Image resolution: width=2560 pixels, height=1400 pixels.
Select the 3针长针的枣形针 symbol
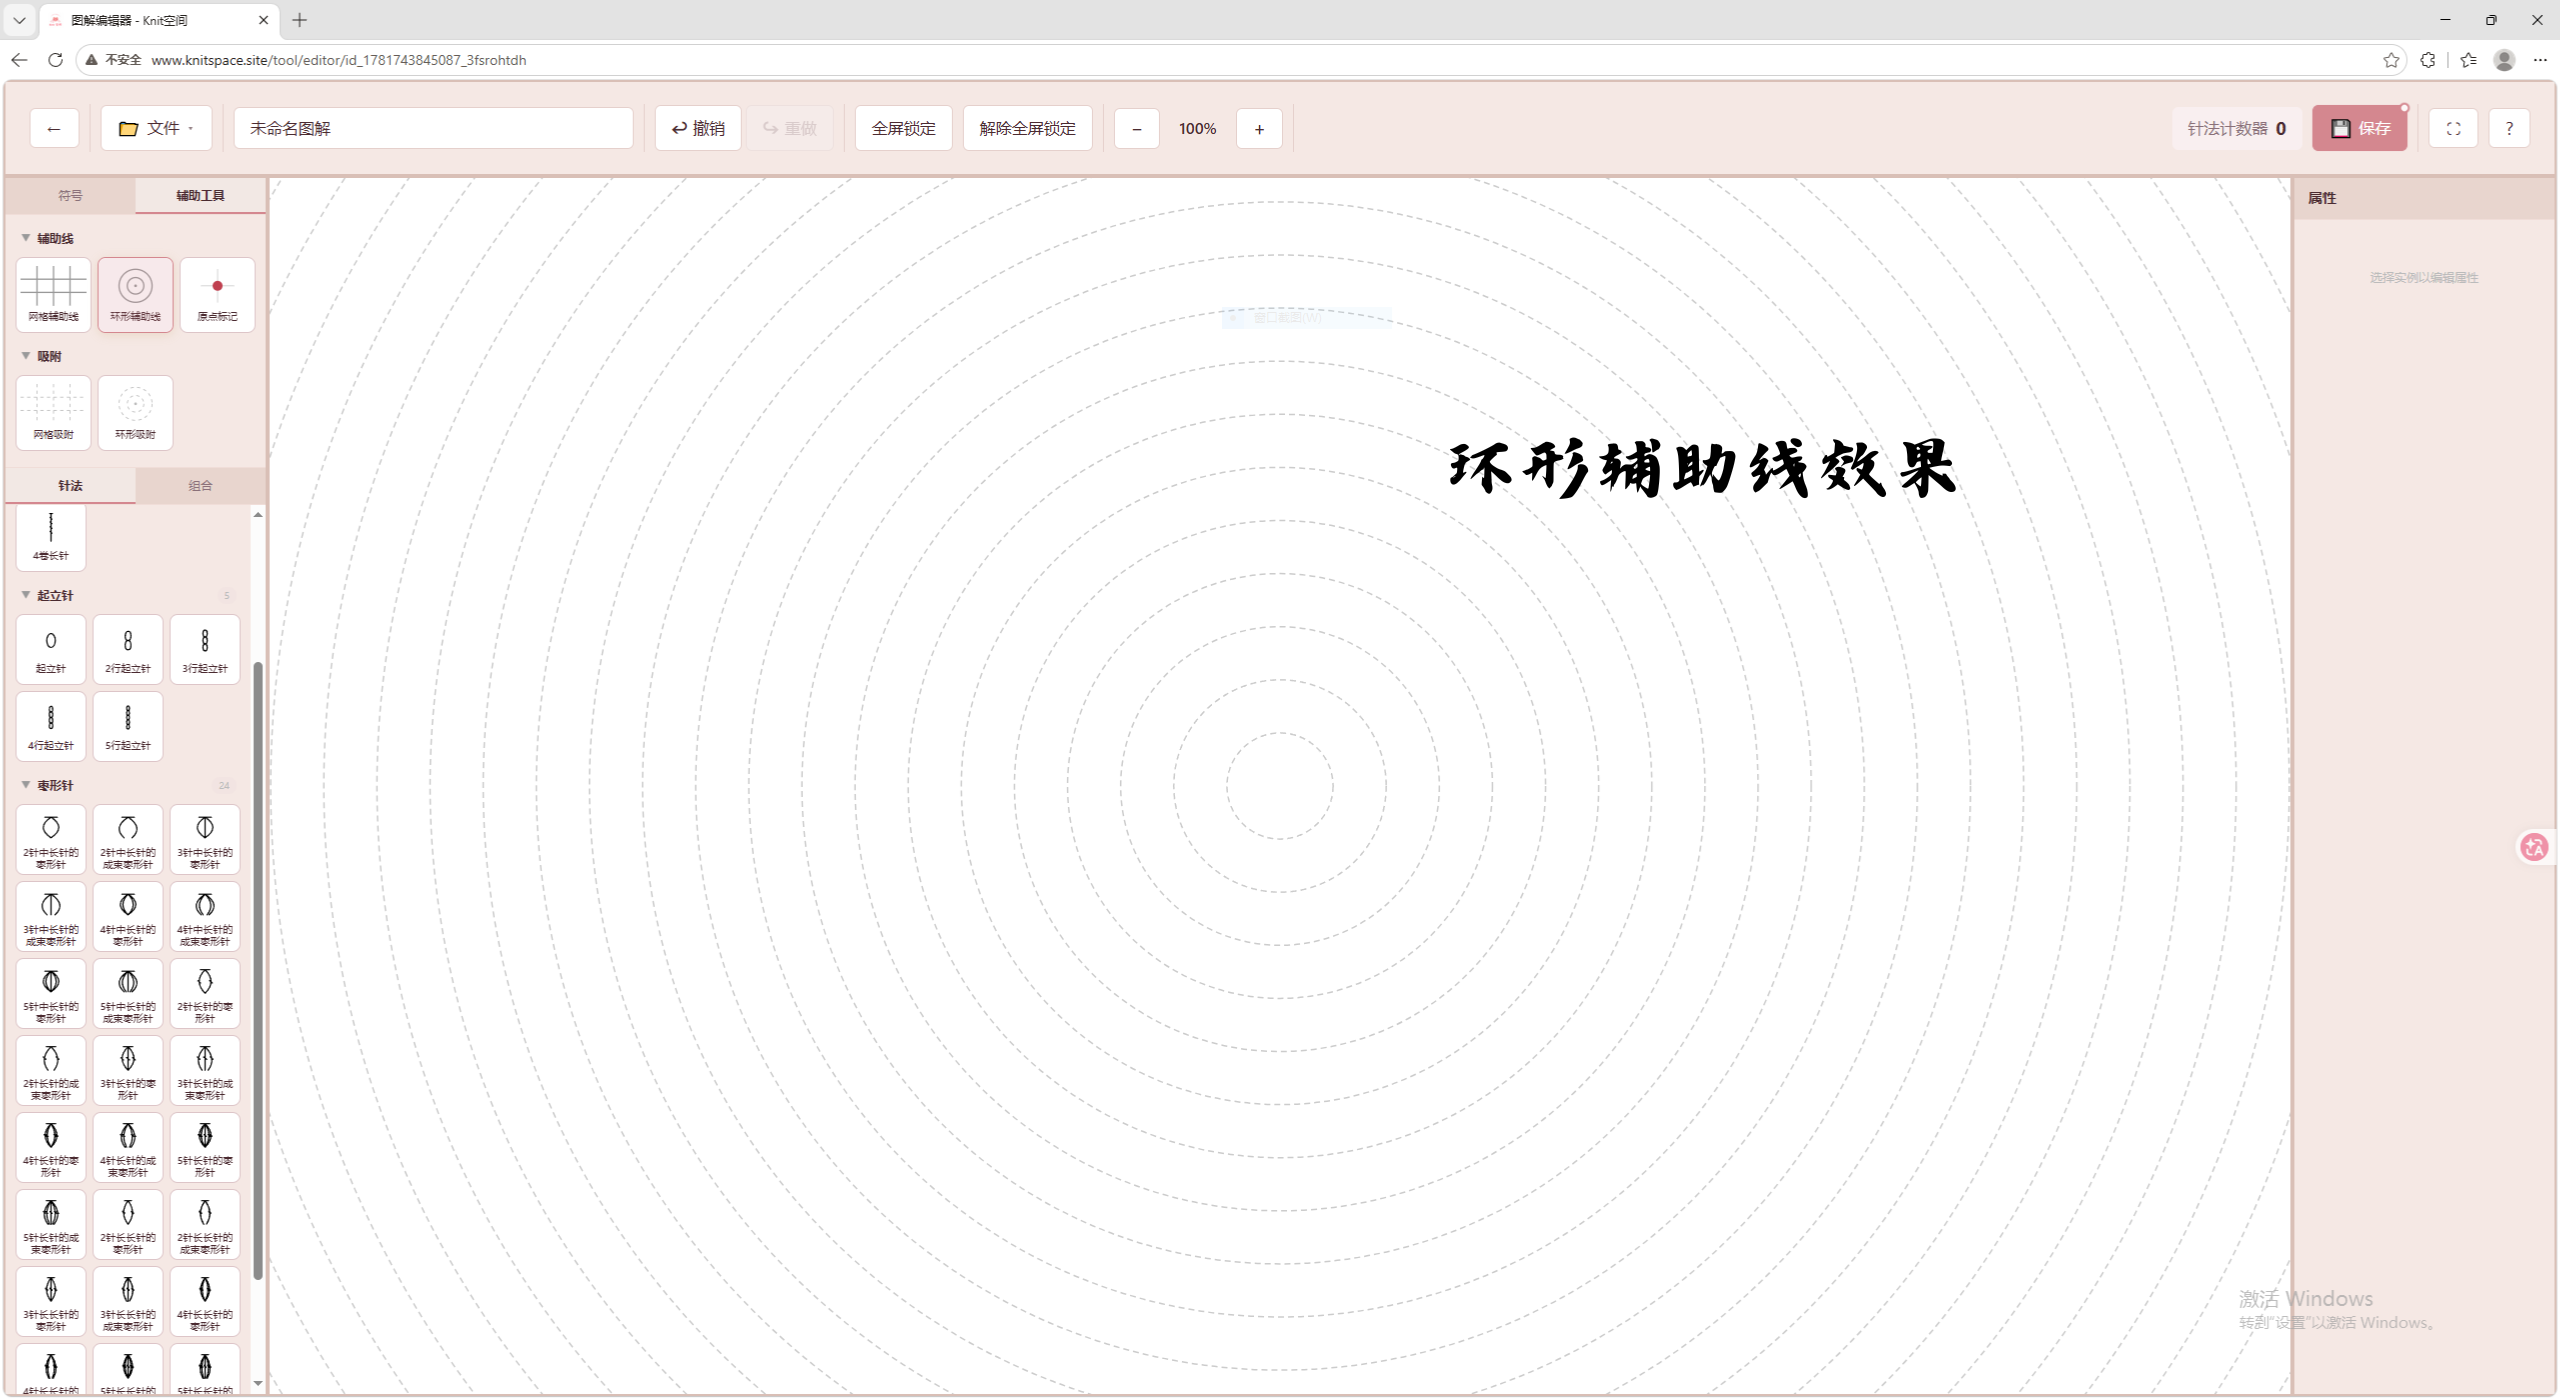[x=128, y=1070]
